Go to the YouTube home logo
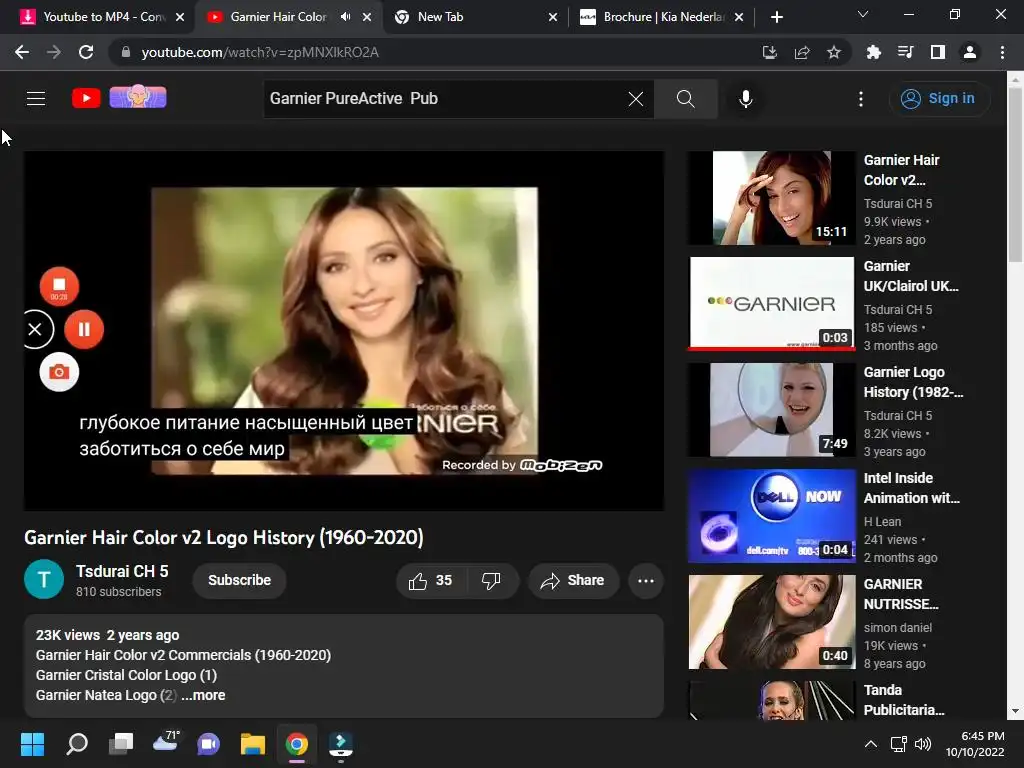This screenshot has height=768, width=1024. pyautogui.click(x=86, y=98)
